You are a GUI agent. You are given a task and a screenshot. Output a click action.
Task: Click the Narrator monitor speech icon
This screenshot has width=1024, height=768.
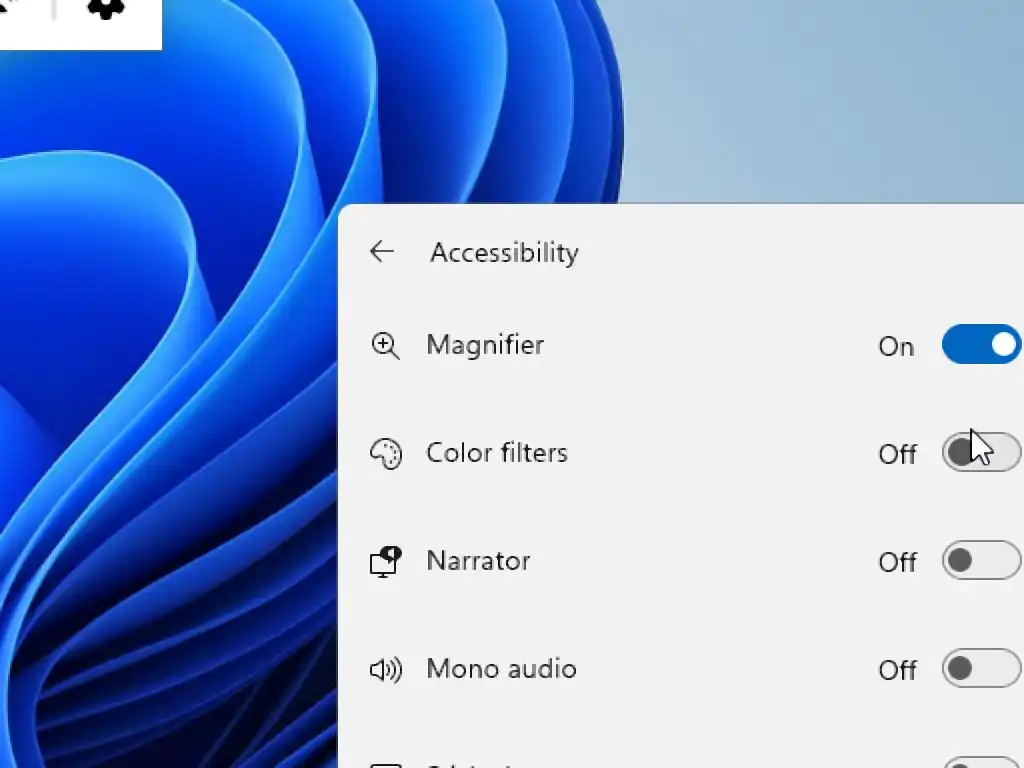tap(386, 562)
